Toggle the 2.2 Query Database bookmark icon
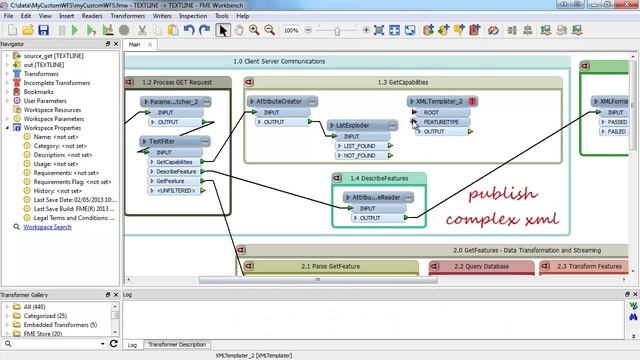The image size is (640, 360). point(434,266)
